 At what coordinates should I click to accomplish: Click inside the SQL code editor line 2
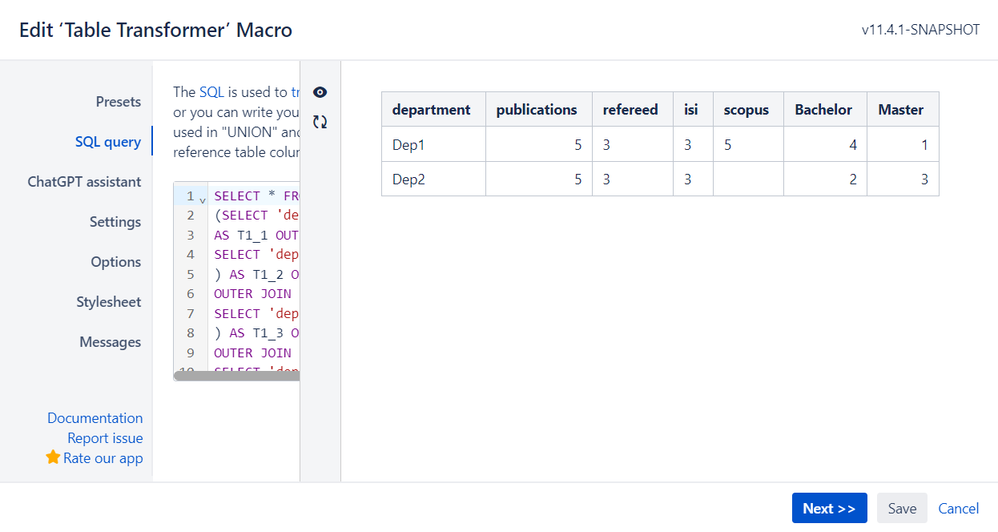[x=257, y=215]
